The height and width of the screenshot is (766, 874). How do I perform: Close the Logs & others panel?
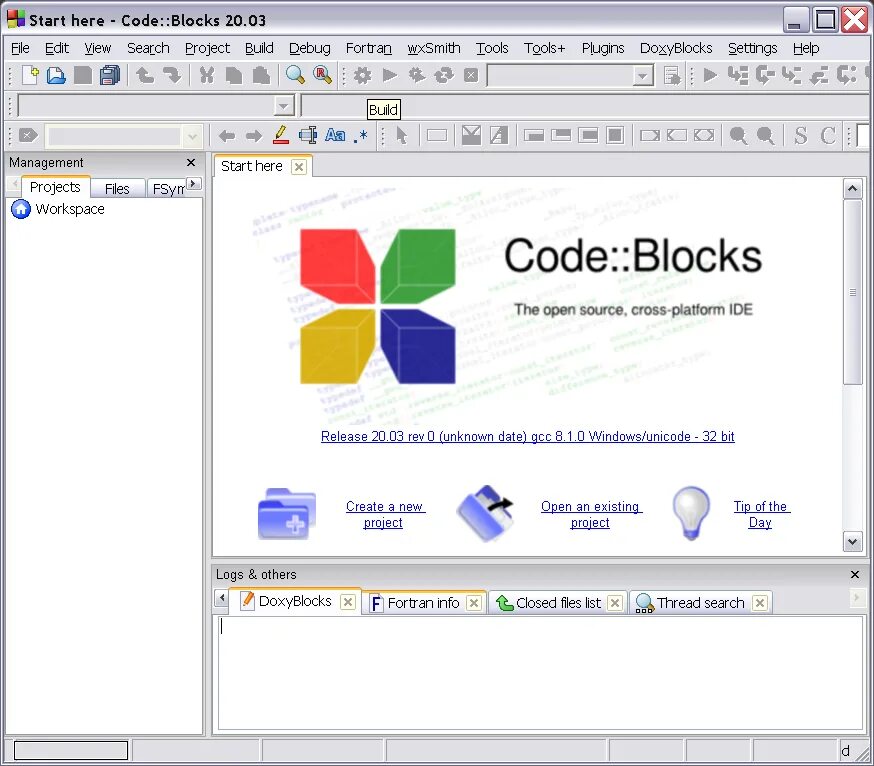(x=854, y=574)
